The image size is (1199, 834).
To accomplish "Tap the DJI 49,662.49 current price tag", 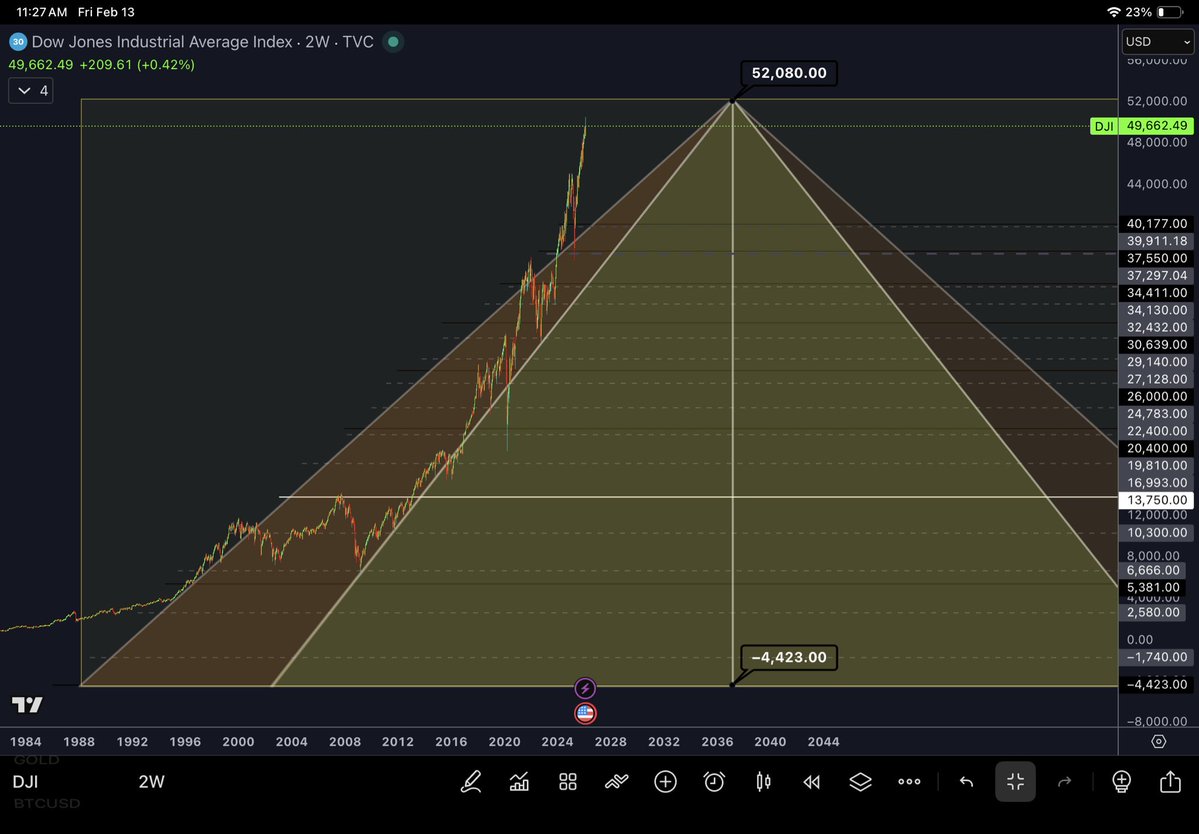I will pyautogui.click(x=1142, y=126).
